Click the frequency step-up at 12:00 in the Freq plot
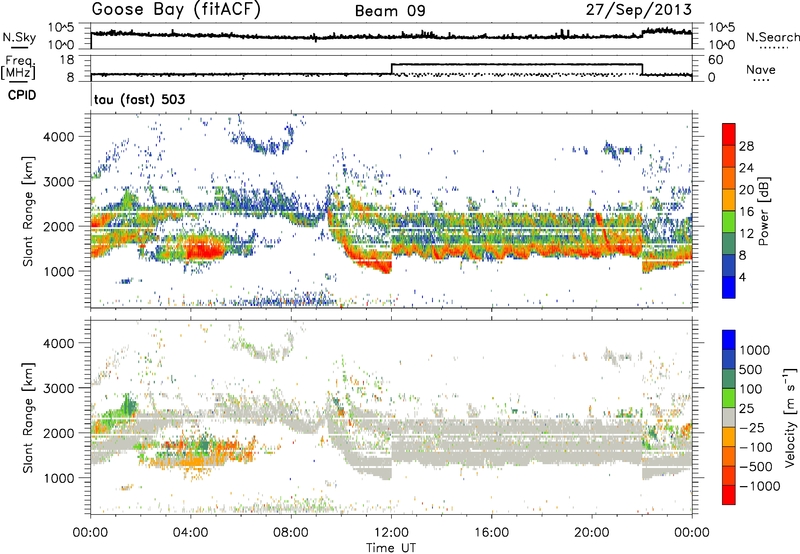 (x=391, y=69)
